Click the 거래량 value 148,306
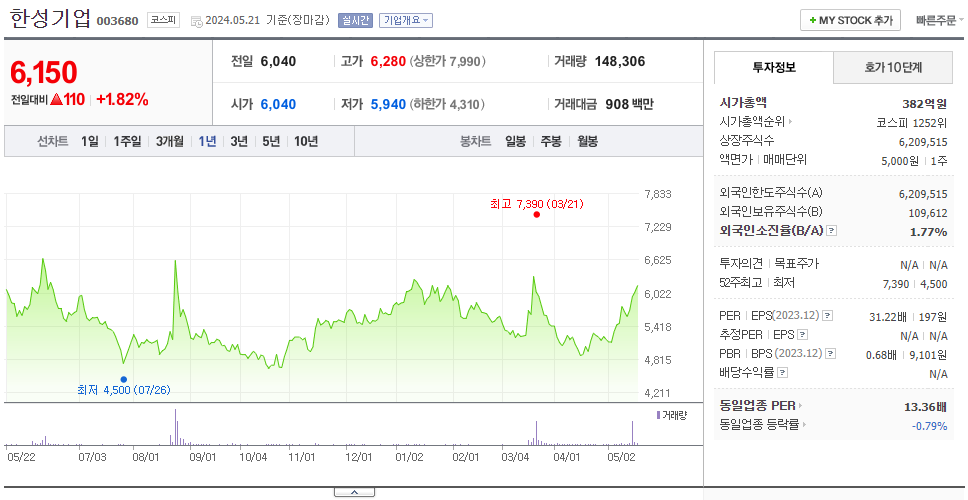Viewport: 968px width, 500px height. tap(620, 61)
